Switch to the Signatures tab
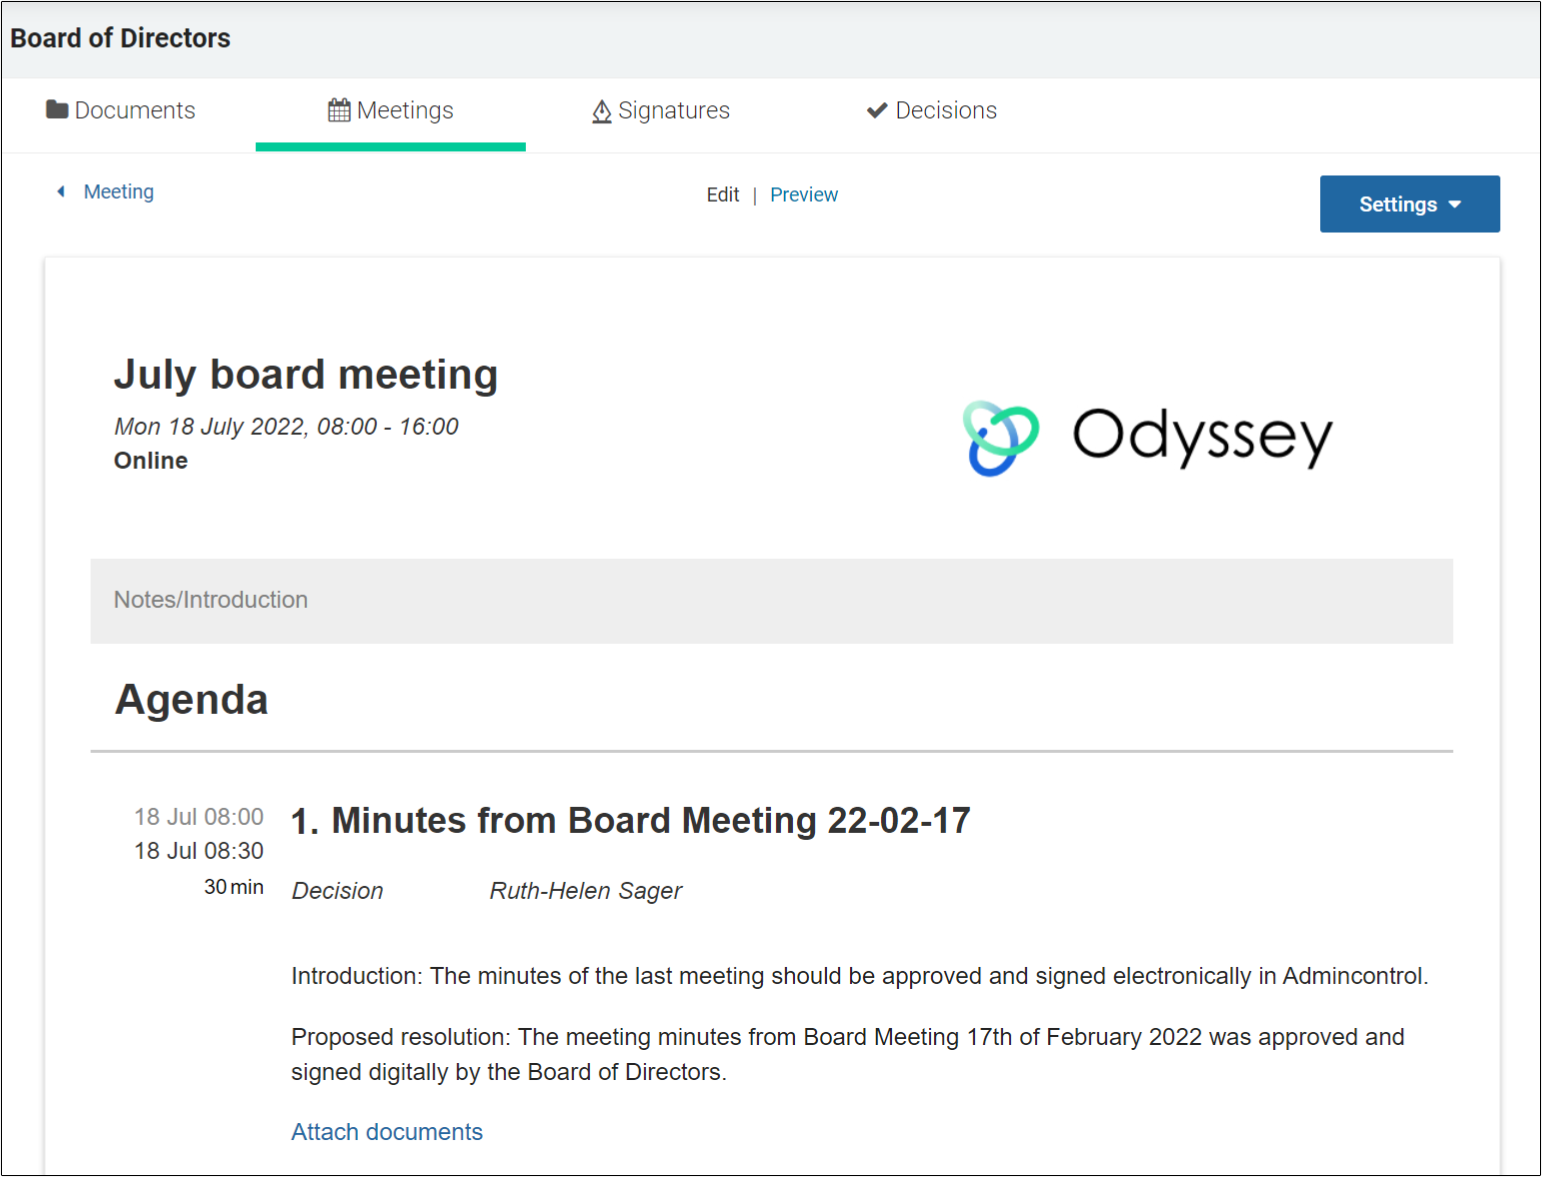 [x=661, y=110]
